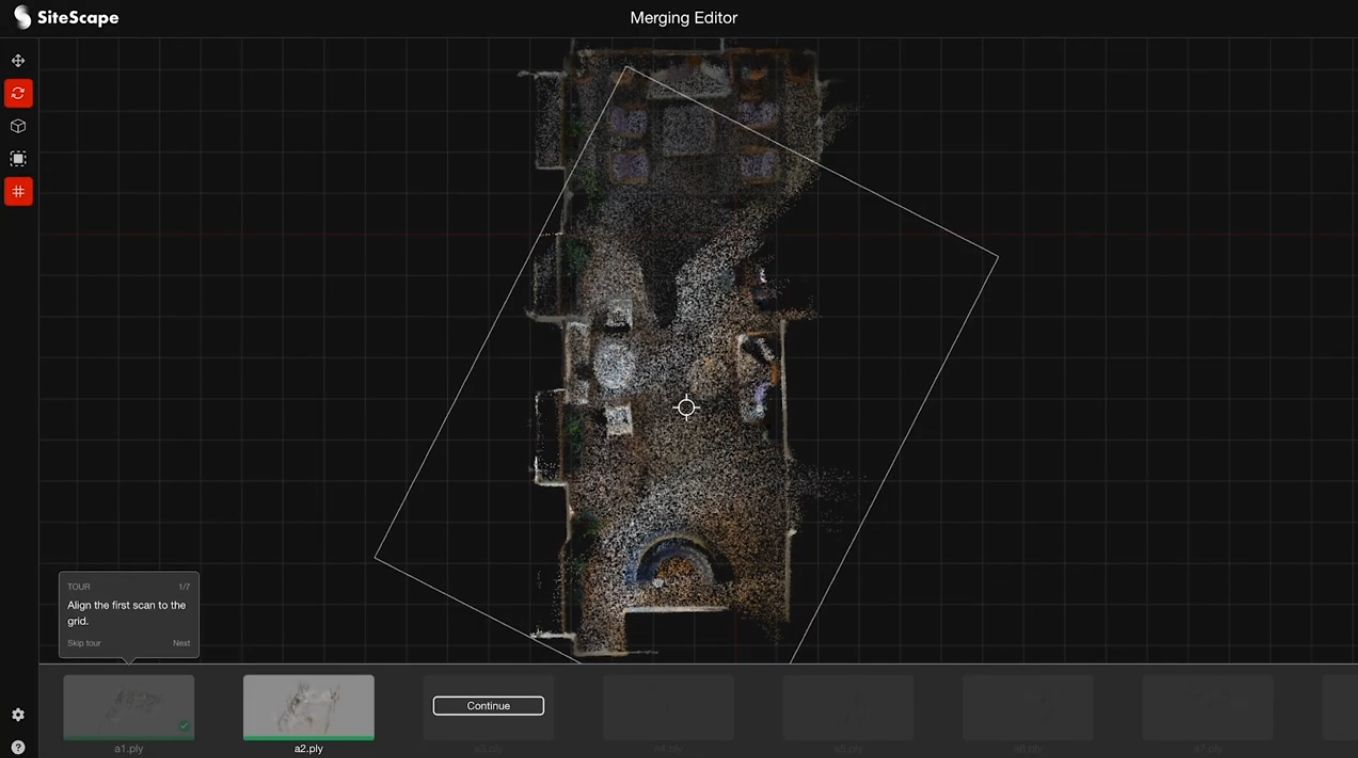Click the a2.ply file name label

[309, 749]
